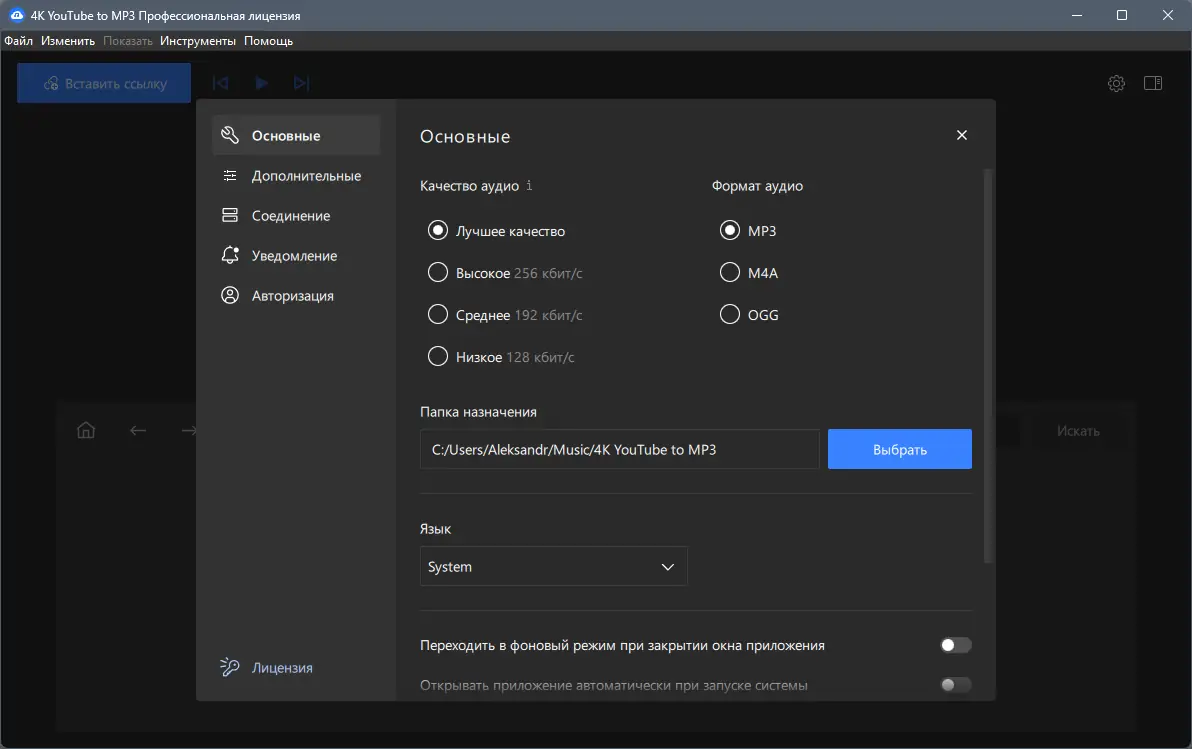Open the Инструменты menu
Image resolution: width=1192 pixels, height=749 pixels.
(198, 41)
